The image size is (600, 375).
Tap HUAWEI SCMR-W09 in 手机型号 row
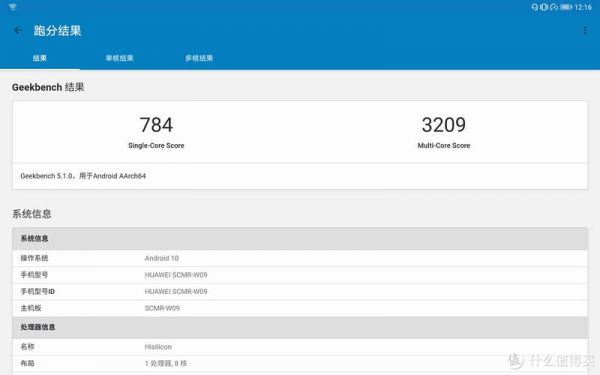pyautogui.click(x=176, y=275)
